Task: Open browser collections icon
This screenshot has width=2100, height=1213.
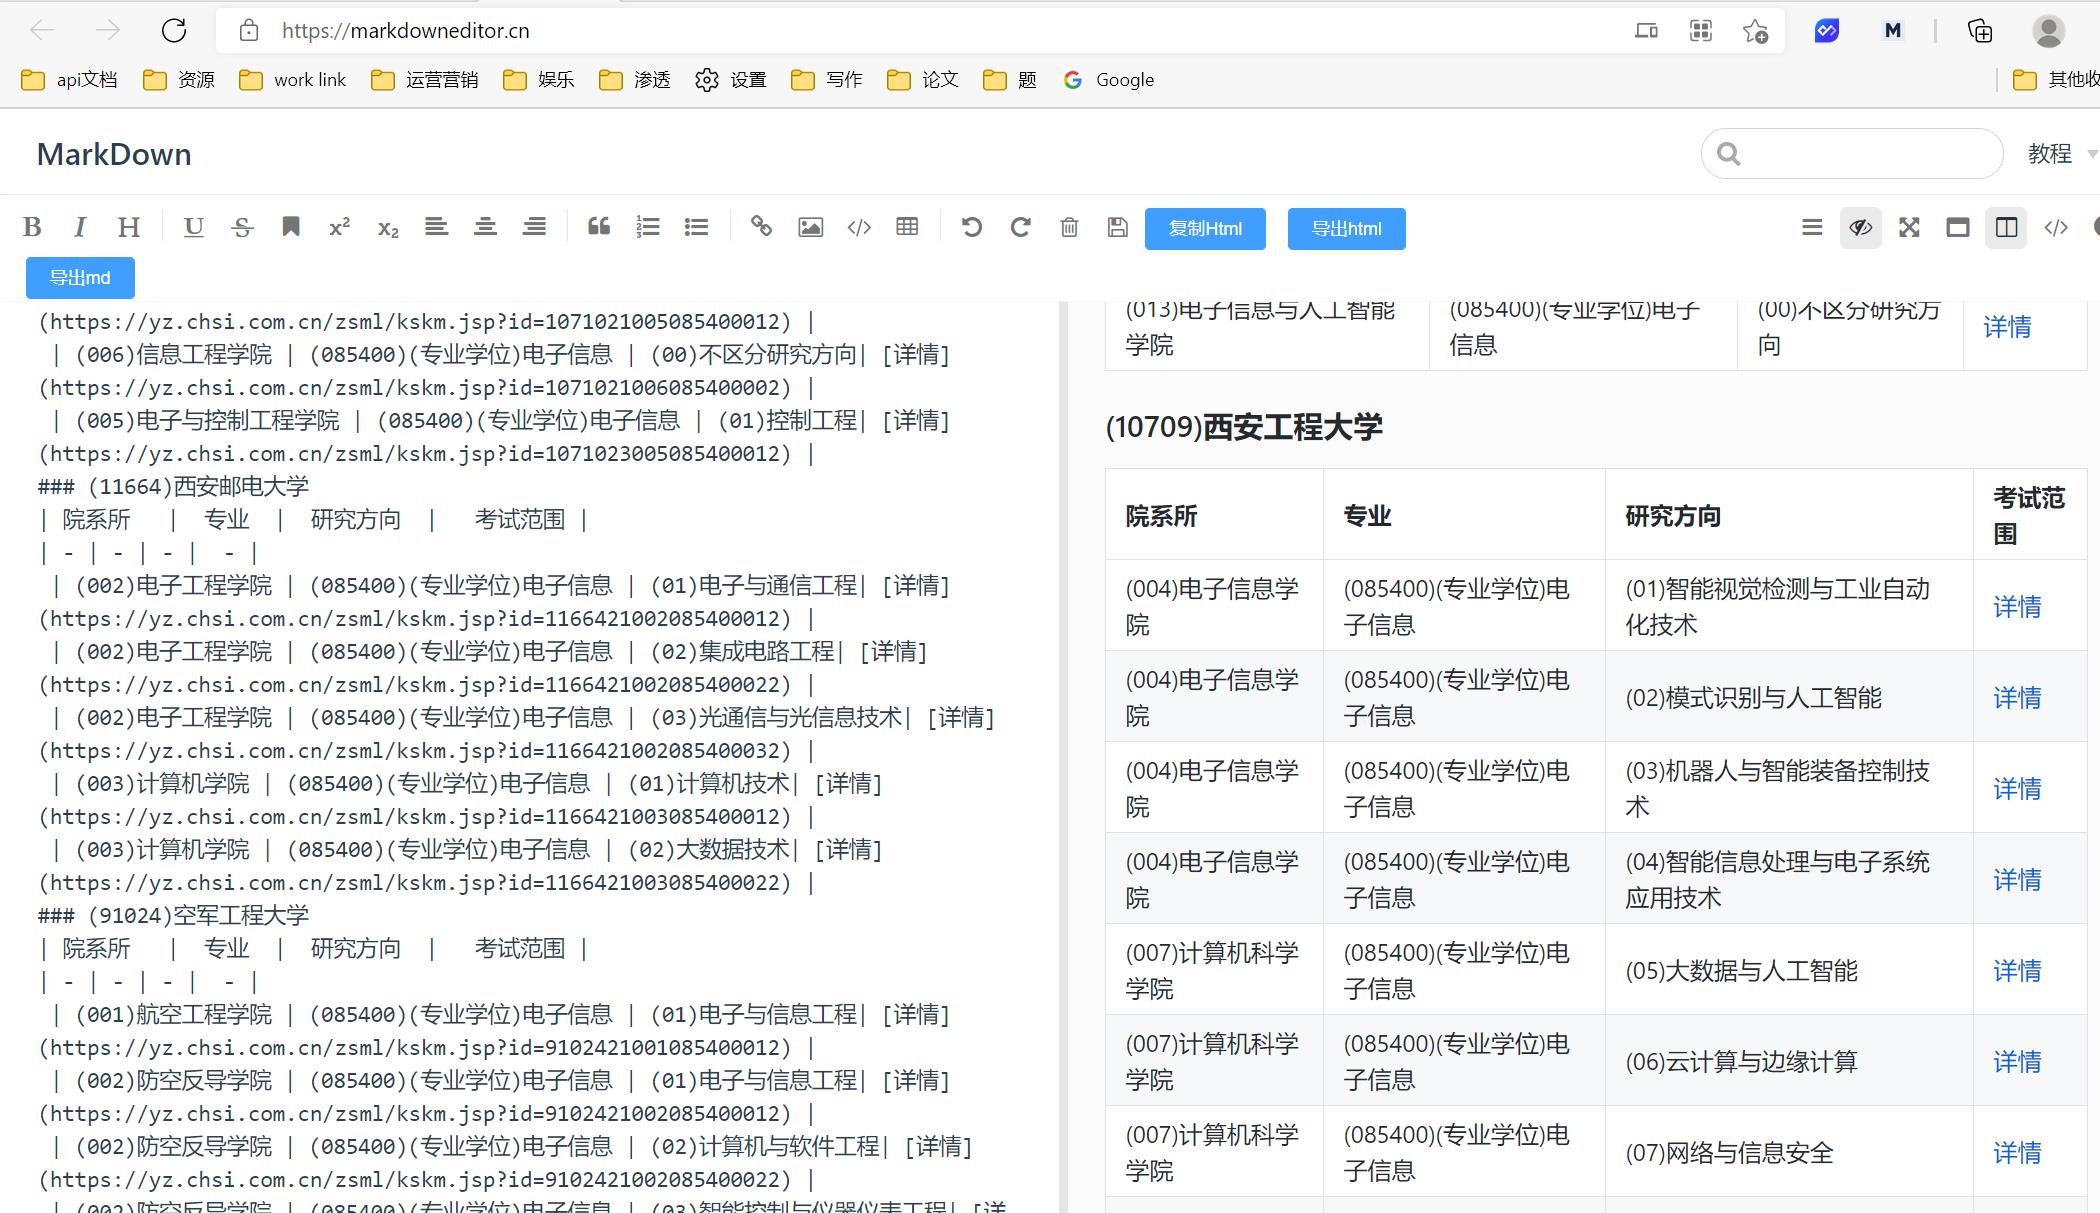Action: 1980,31
